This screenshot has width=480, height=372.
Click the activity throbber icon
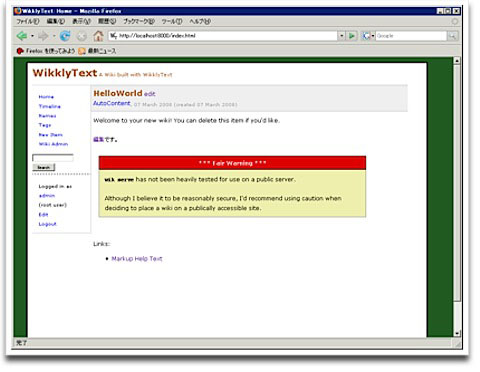pos(455,21)
